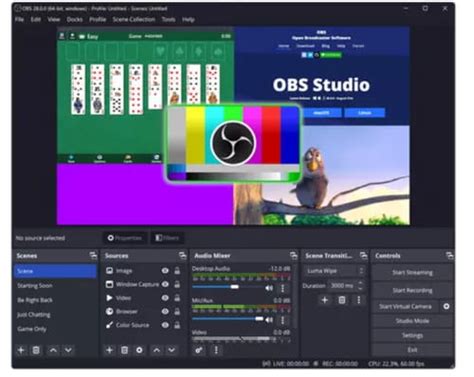
Task: Move scene up in Scenes list
Action: (53, 350)
